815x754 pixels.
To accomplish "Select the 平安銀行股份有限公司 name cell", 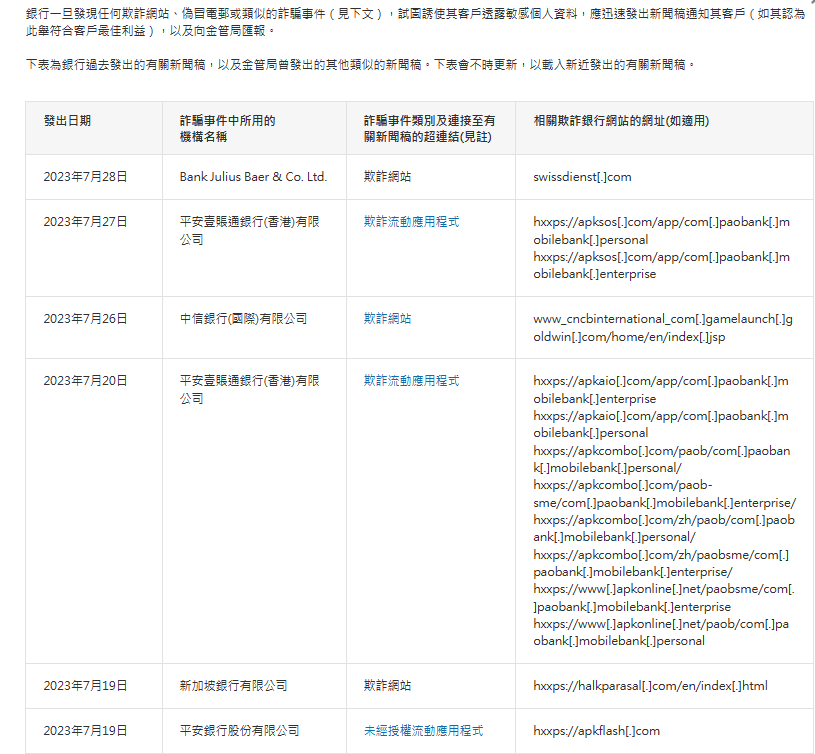I will (x=239, y=731).
